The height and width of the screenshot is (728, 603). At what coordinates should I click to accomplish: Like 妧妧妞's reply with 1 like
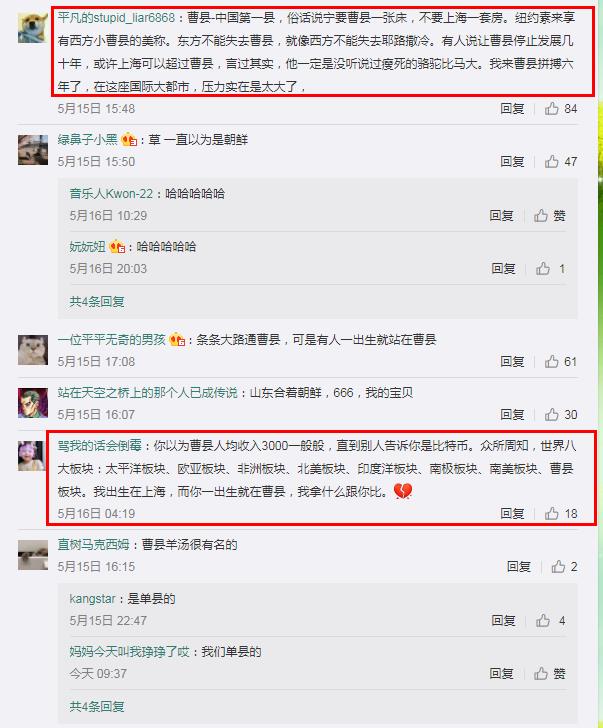pos(551,268)
